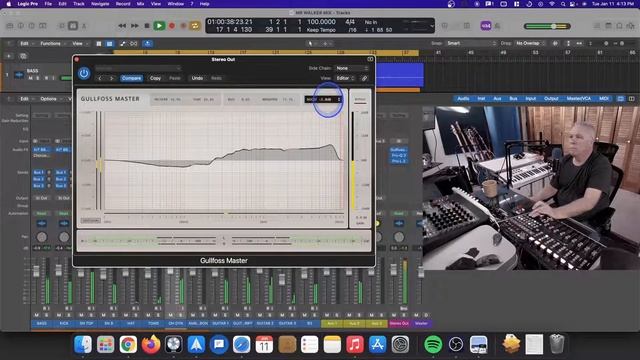Open the Pro-Q 3 plugin slot

tap(398, 156)
